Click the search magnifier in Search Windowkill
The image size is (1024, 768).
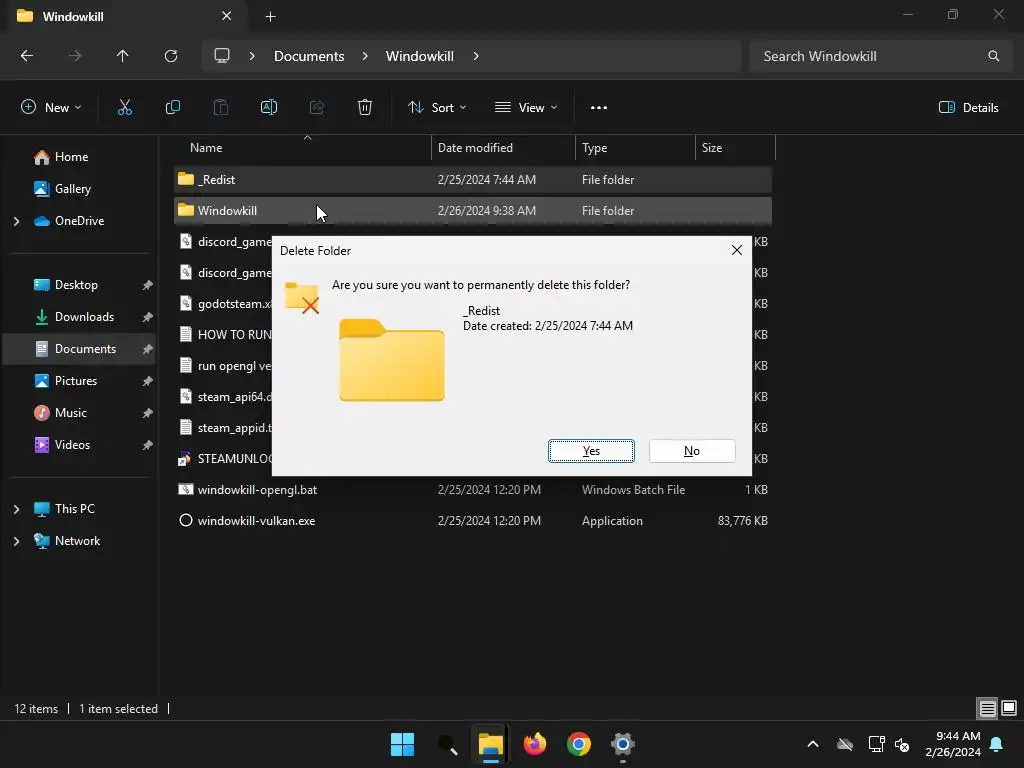(993, 56)
